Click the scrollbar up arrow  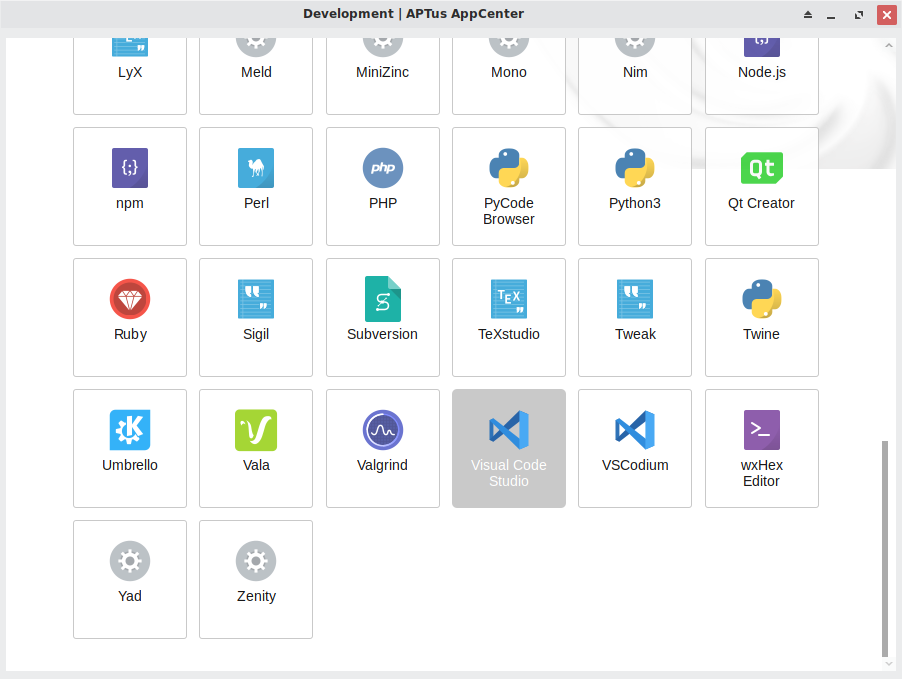pyautogui.click(x=888, y=45)
